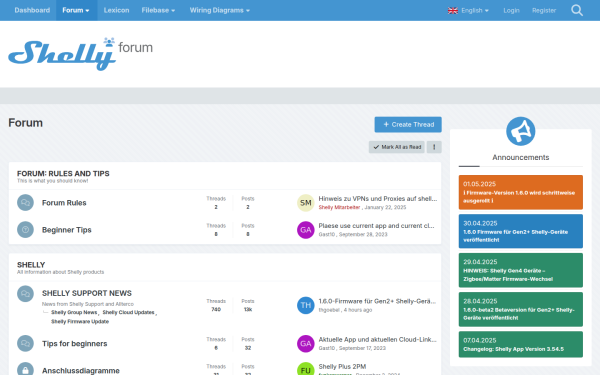Open SHELLY SUPPORT NEWS board
Image resolution: width=600 pixels, height=375 pixels.
[87, 293]
